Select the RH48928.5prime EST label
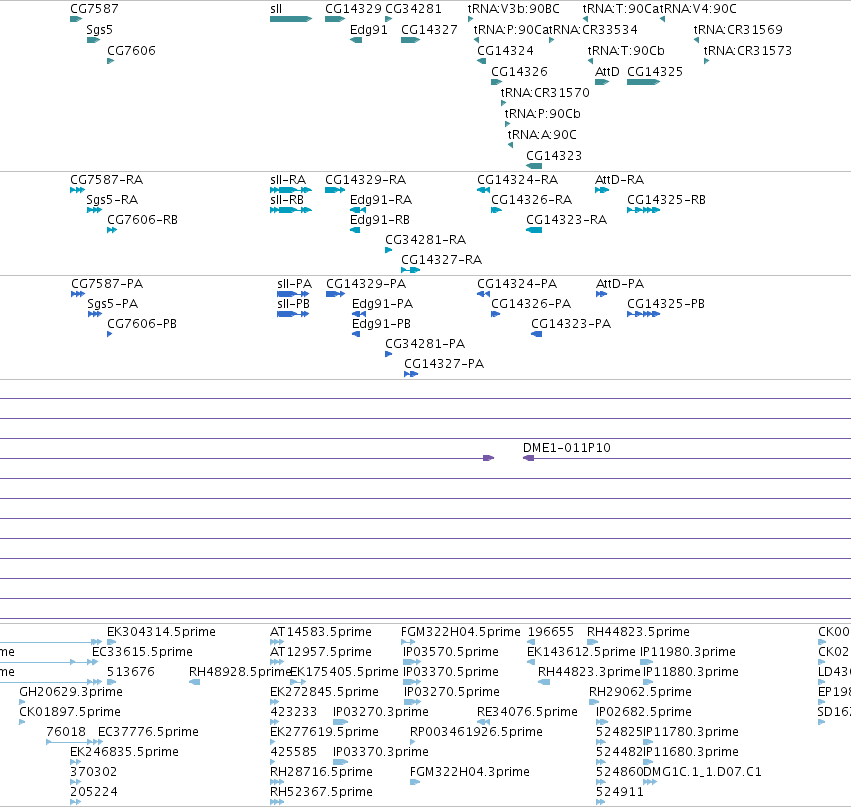Image resolution: width=851 pixels, height=807 pixels. pos(240,672)
